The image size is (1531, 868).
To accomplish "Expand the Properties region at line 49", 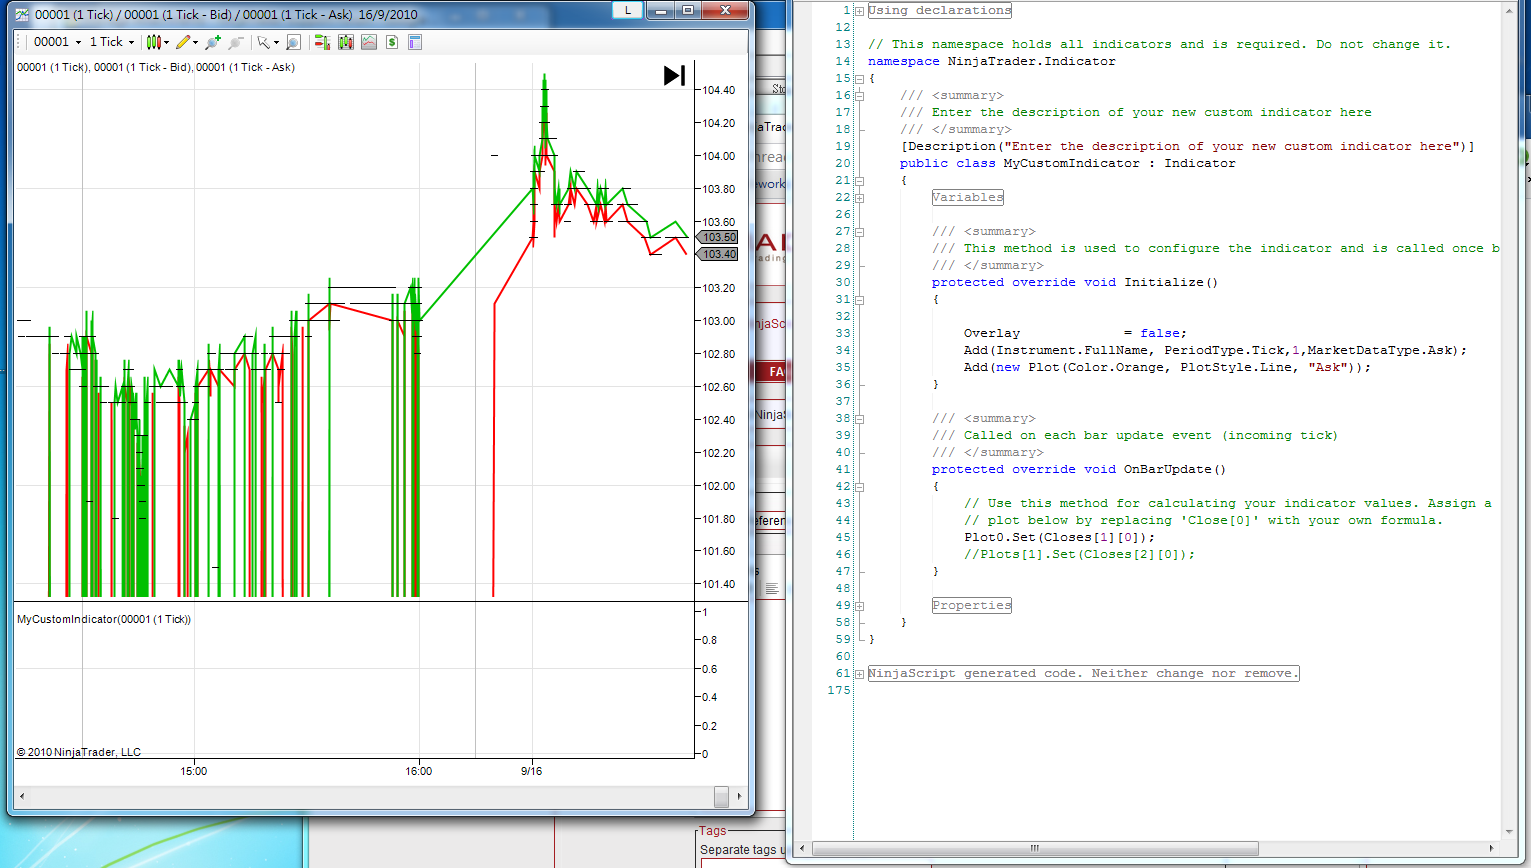I will [859, 606].
